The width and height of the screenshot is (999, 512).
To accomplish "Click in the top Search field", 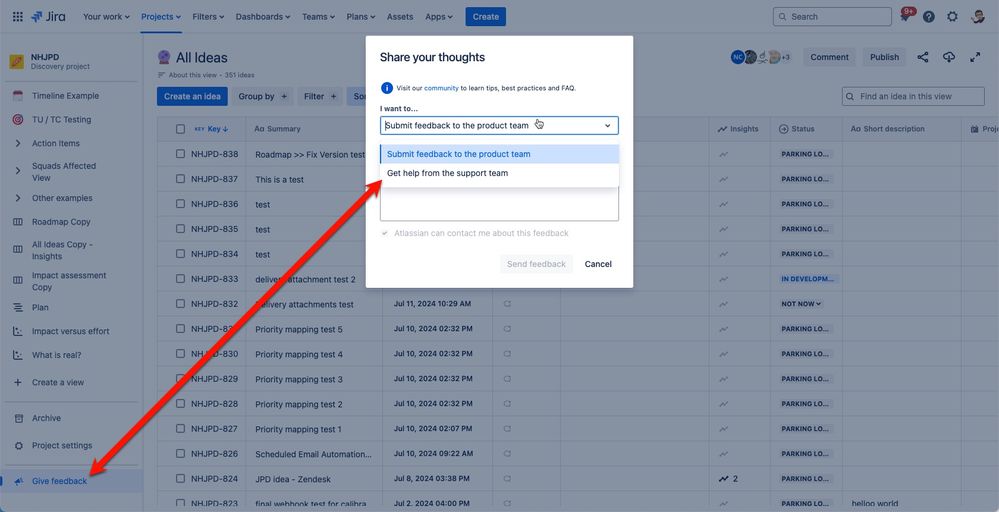I will click(x=832, y=17).
